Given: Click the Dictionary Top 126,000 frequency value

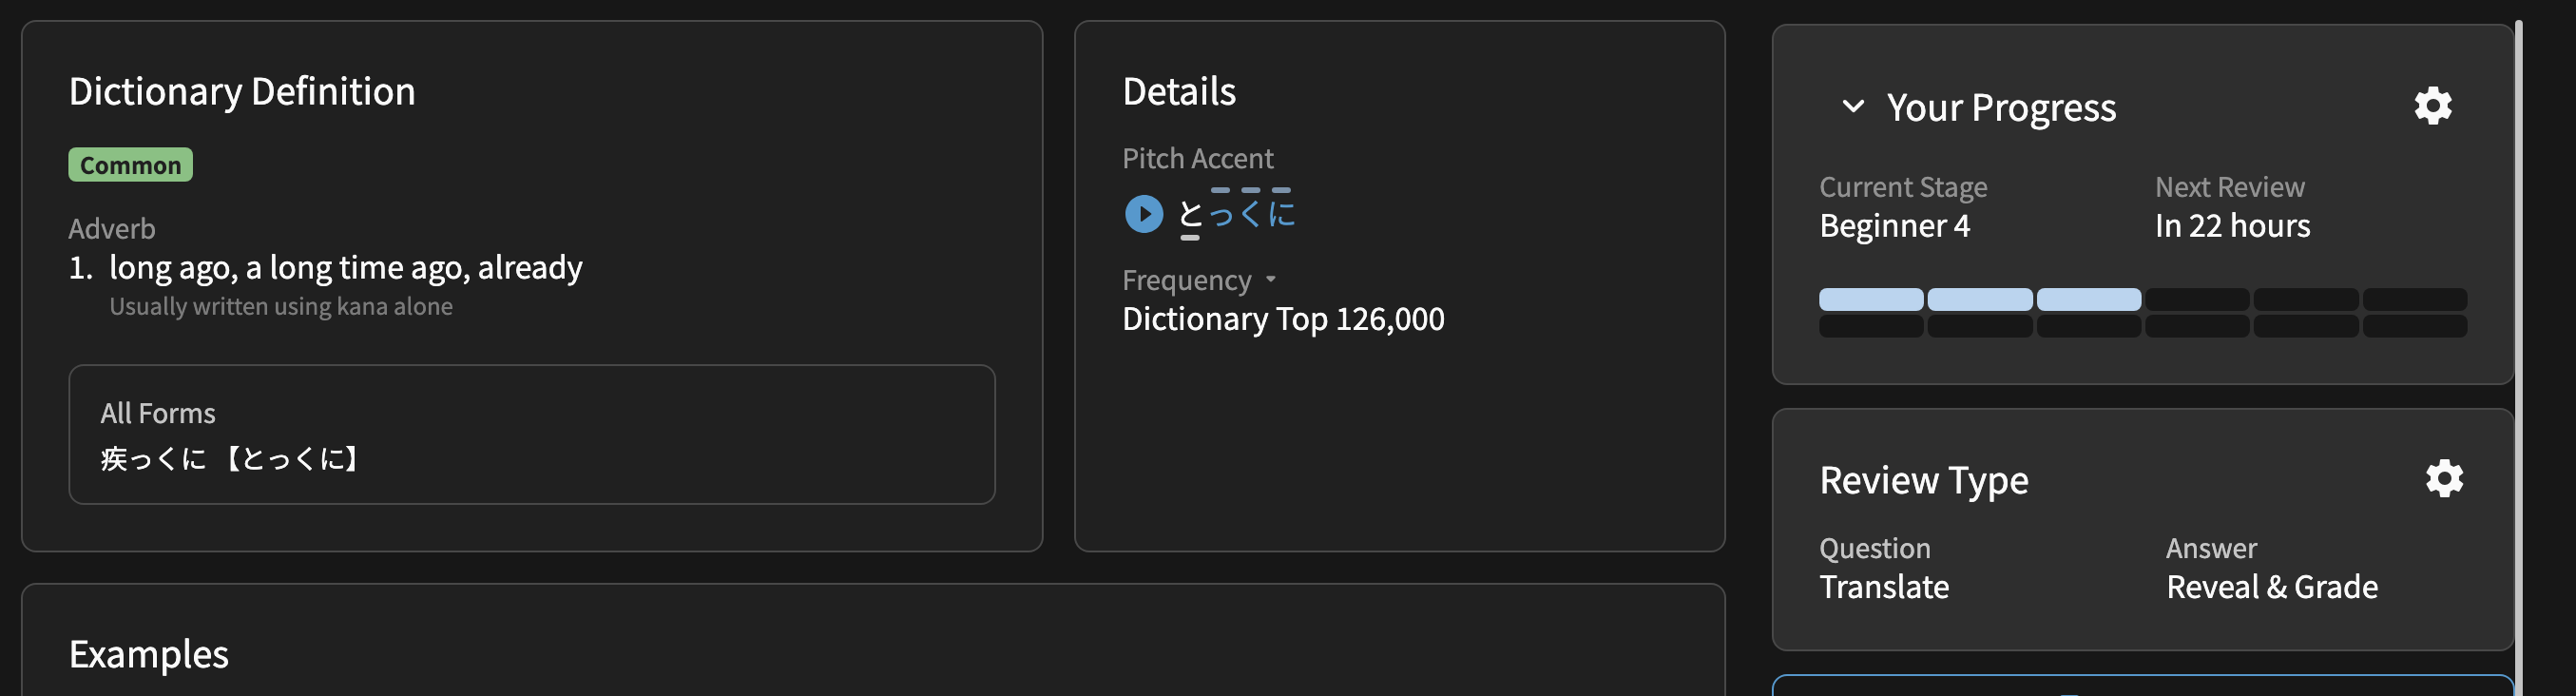Looking at the screenshot, I should (x=1283, y=319).
